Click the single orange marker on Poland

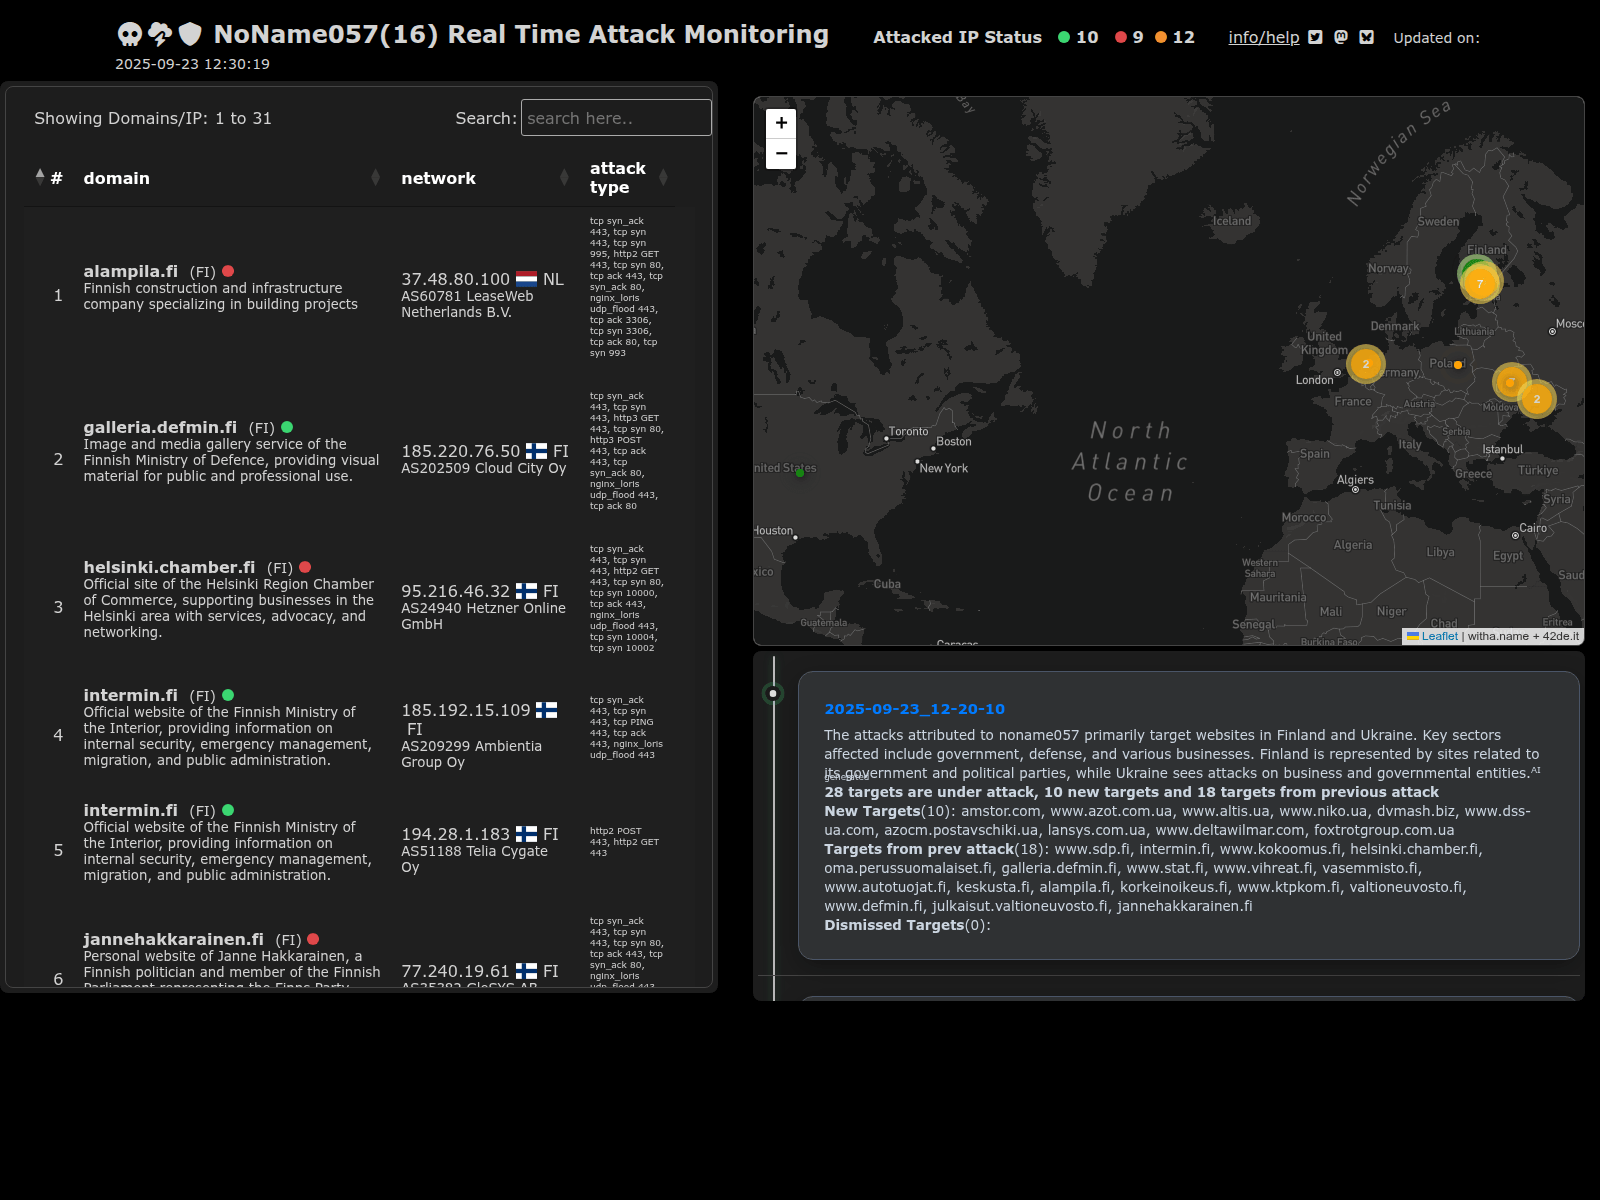1458,365
